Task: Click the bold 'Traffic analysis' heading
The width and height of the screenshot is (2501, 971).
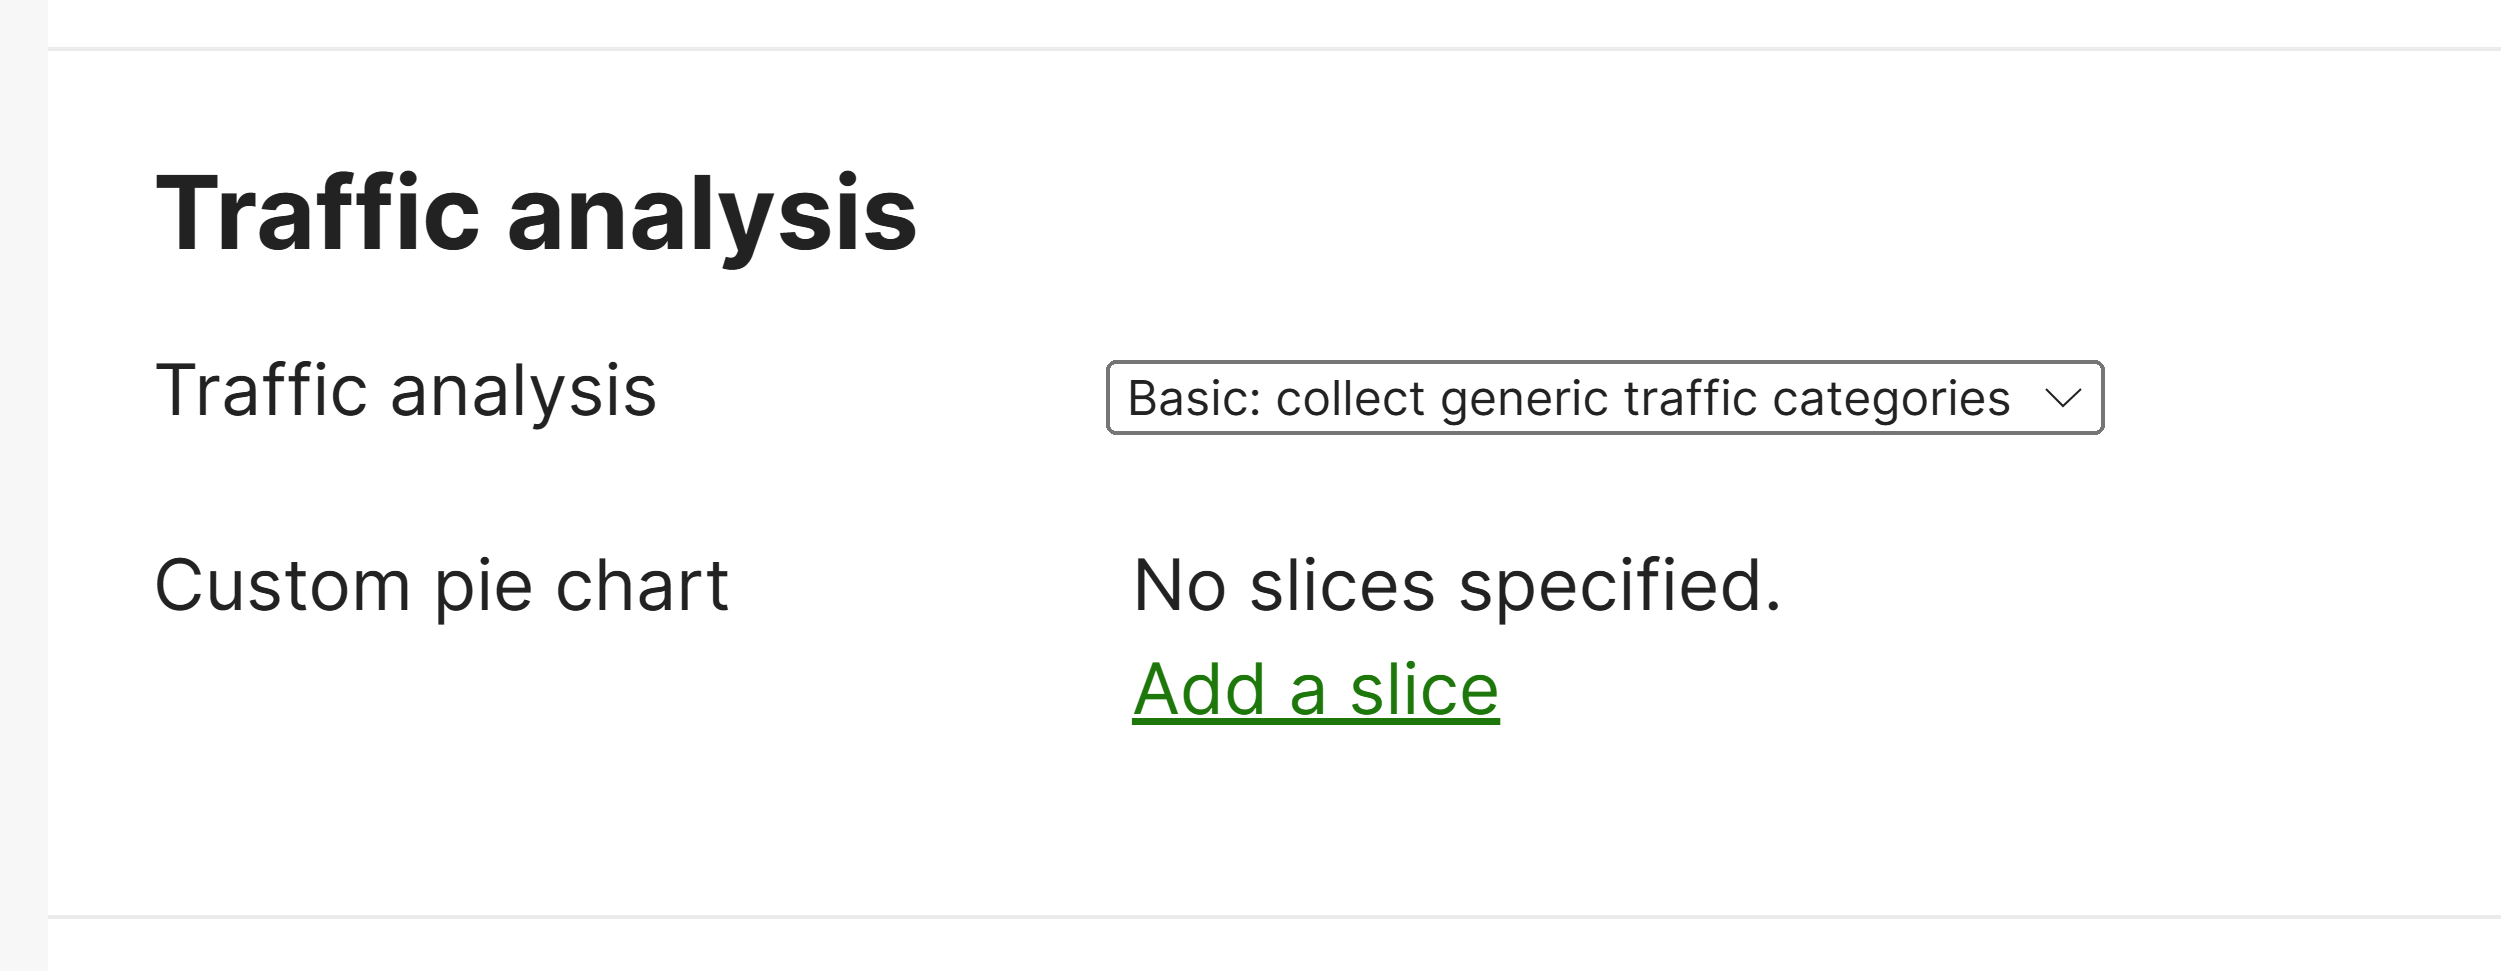Action: pos(536,215)
